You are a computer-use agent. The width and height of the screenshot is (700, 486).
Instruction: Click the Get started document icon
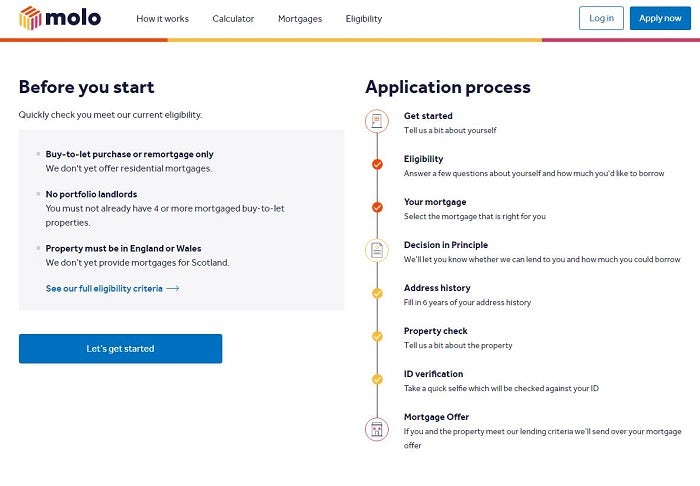[377, 121]
